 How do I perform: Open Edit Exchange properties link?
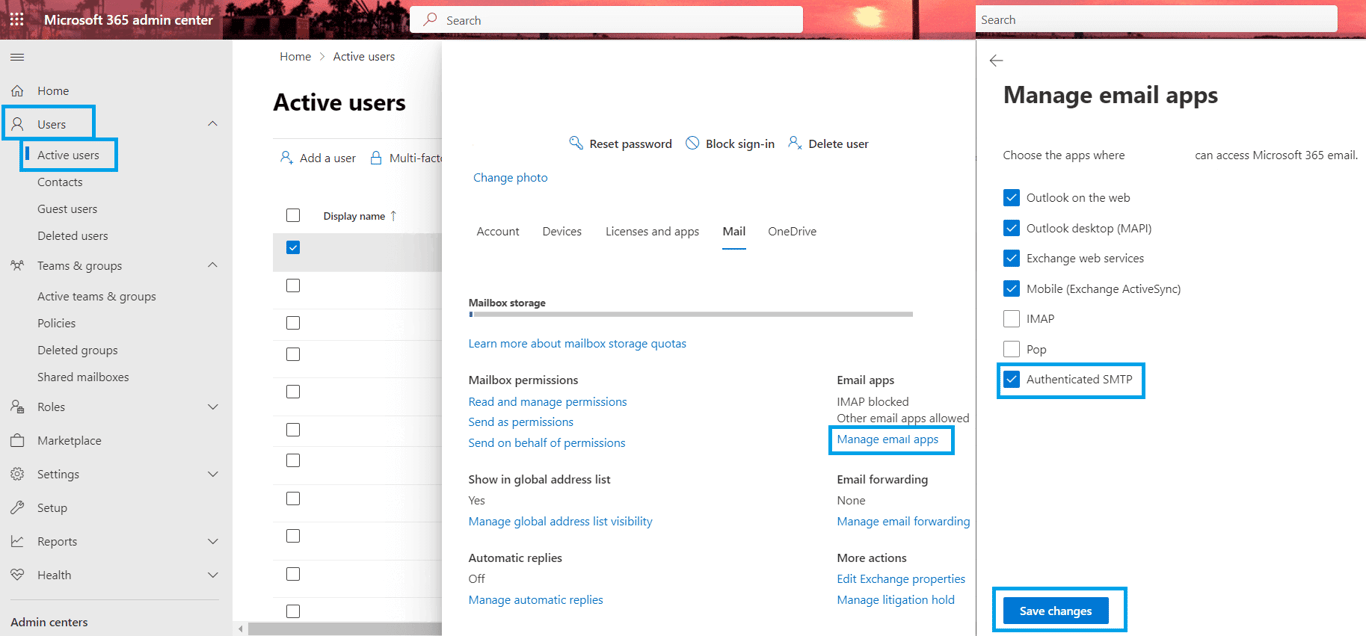[x=901, y=579]
